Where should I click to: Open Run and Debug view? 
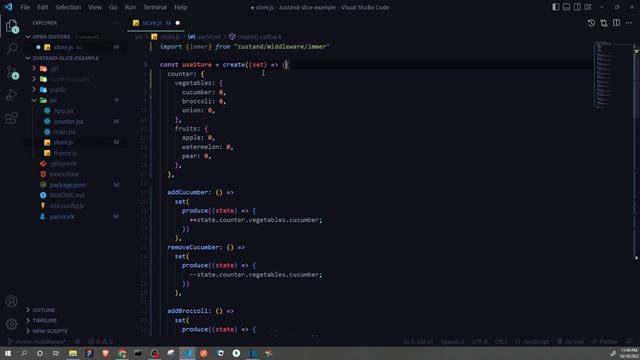(12, 95)
